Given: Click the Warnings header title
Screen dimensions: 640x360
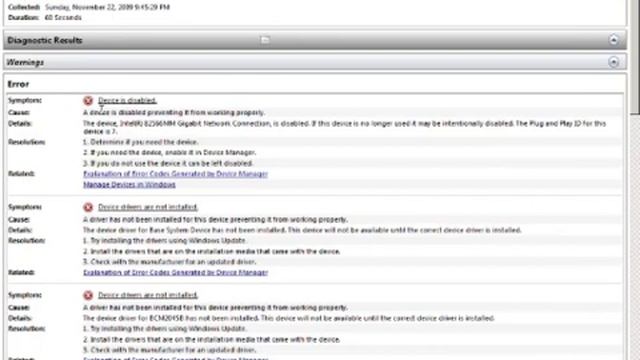Looking at the screenshot, I should pyautogui.click(x=25, y=62).
